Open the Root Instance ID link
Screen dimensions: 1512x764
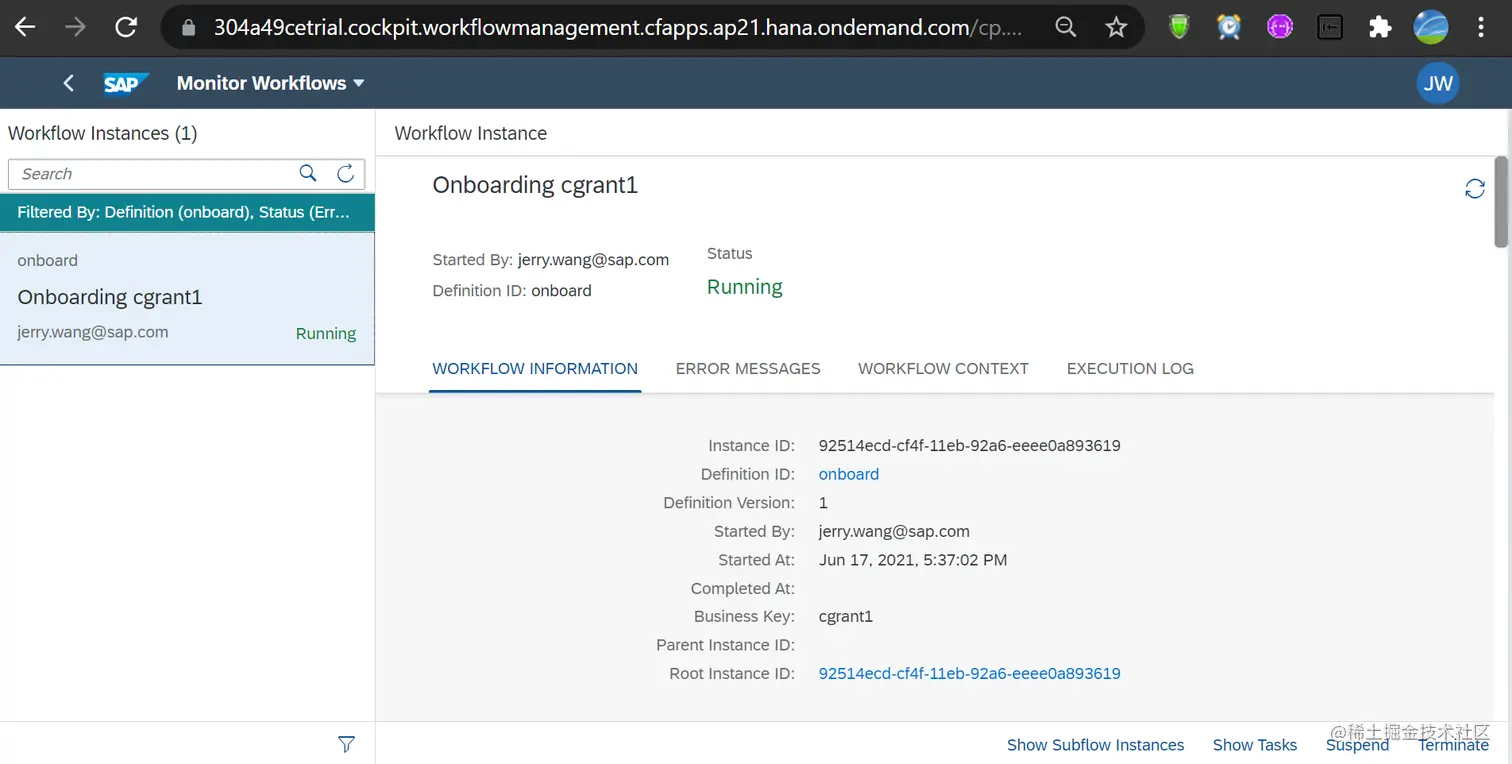click(969, 673)
